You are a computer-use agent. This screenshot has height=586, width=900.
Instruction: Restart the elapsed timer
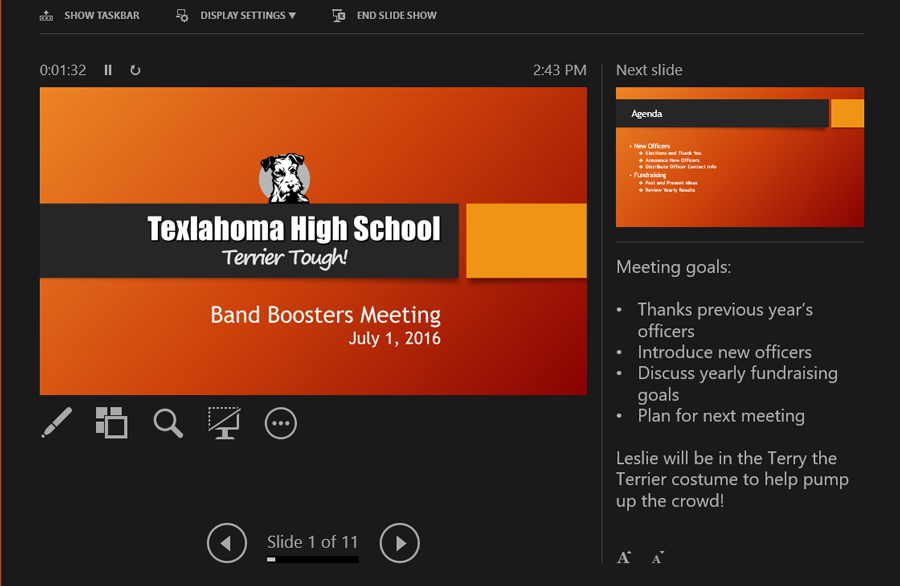coord(135,70)
